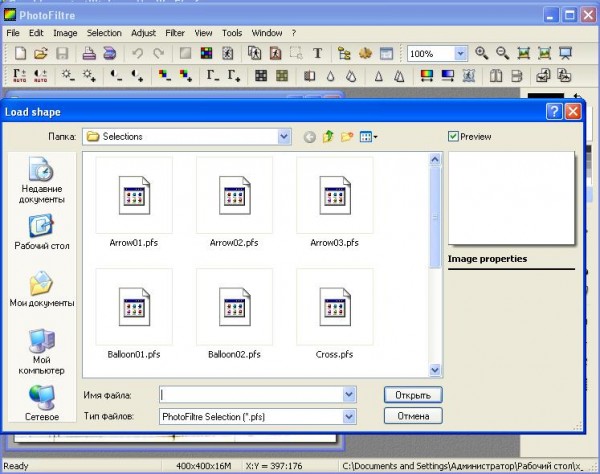Open the File menu
Viewport: 600px width, 474px height.
coord(13,33)
